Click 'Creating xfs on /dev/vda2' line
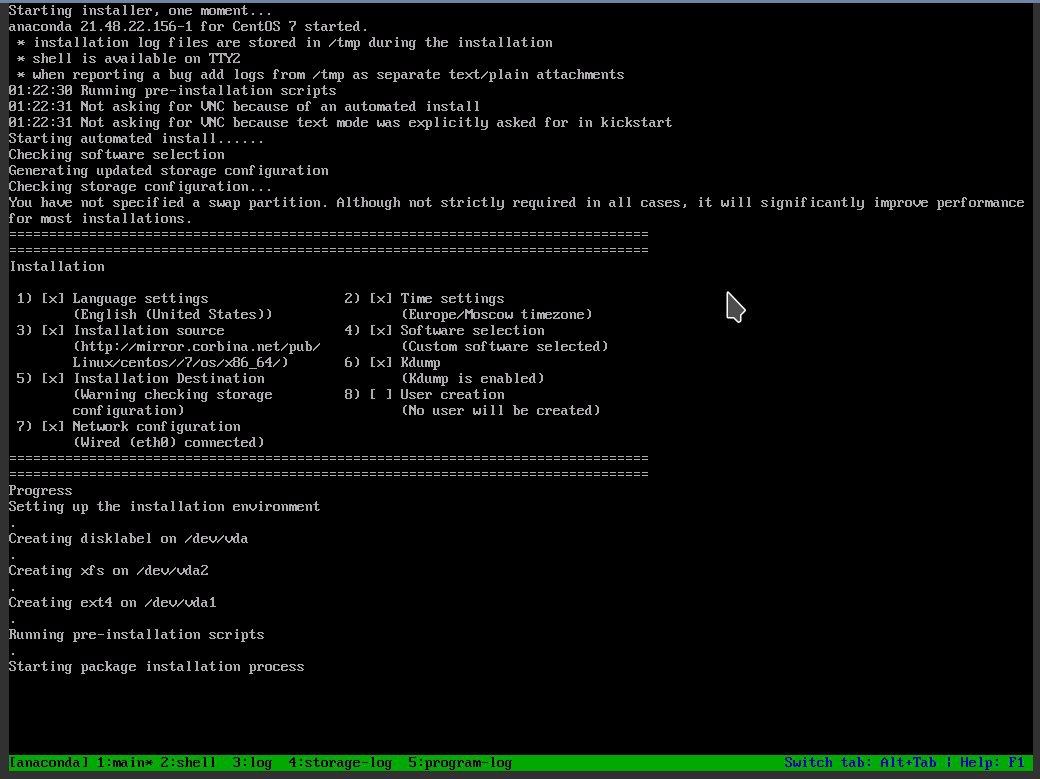This screenshot has height=779, width=1040. [x=109, y=571]
